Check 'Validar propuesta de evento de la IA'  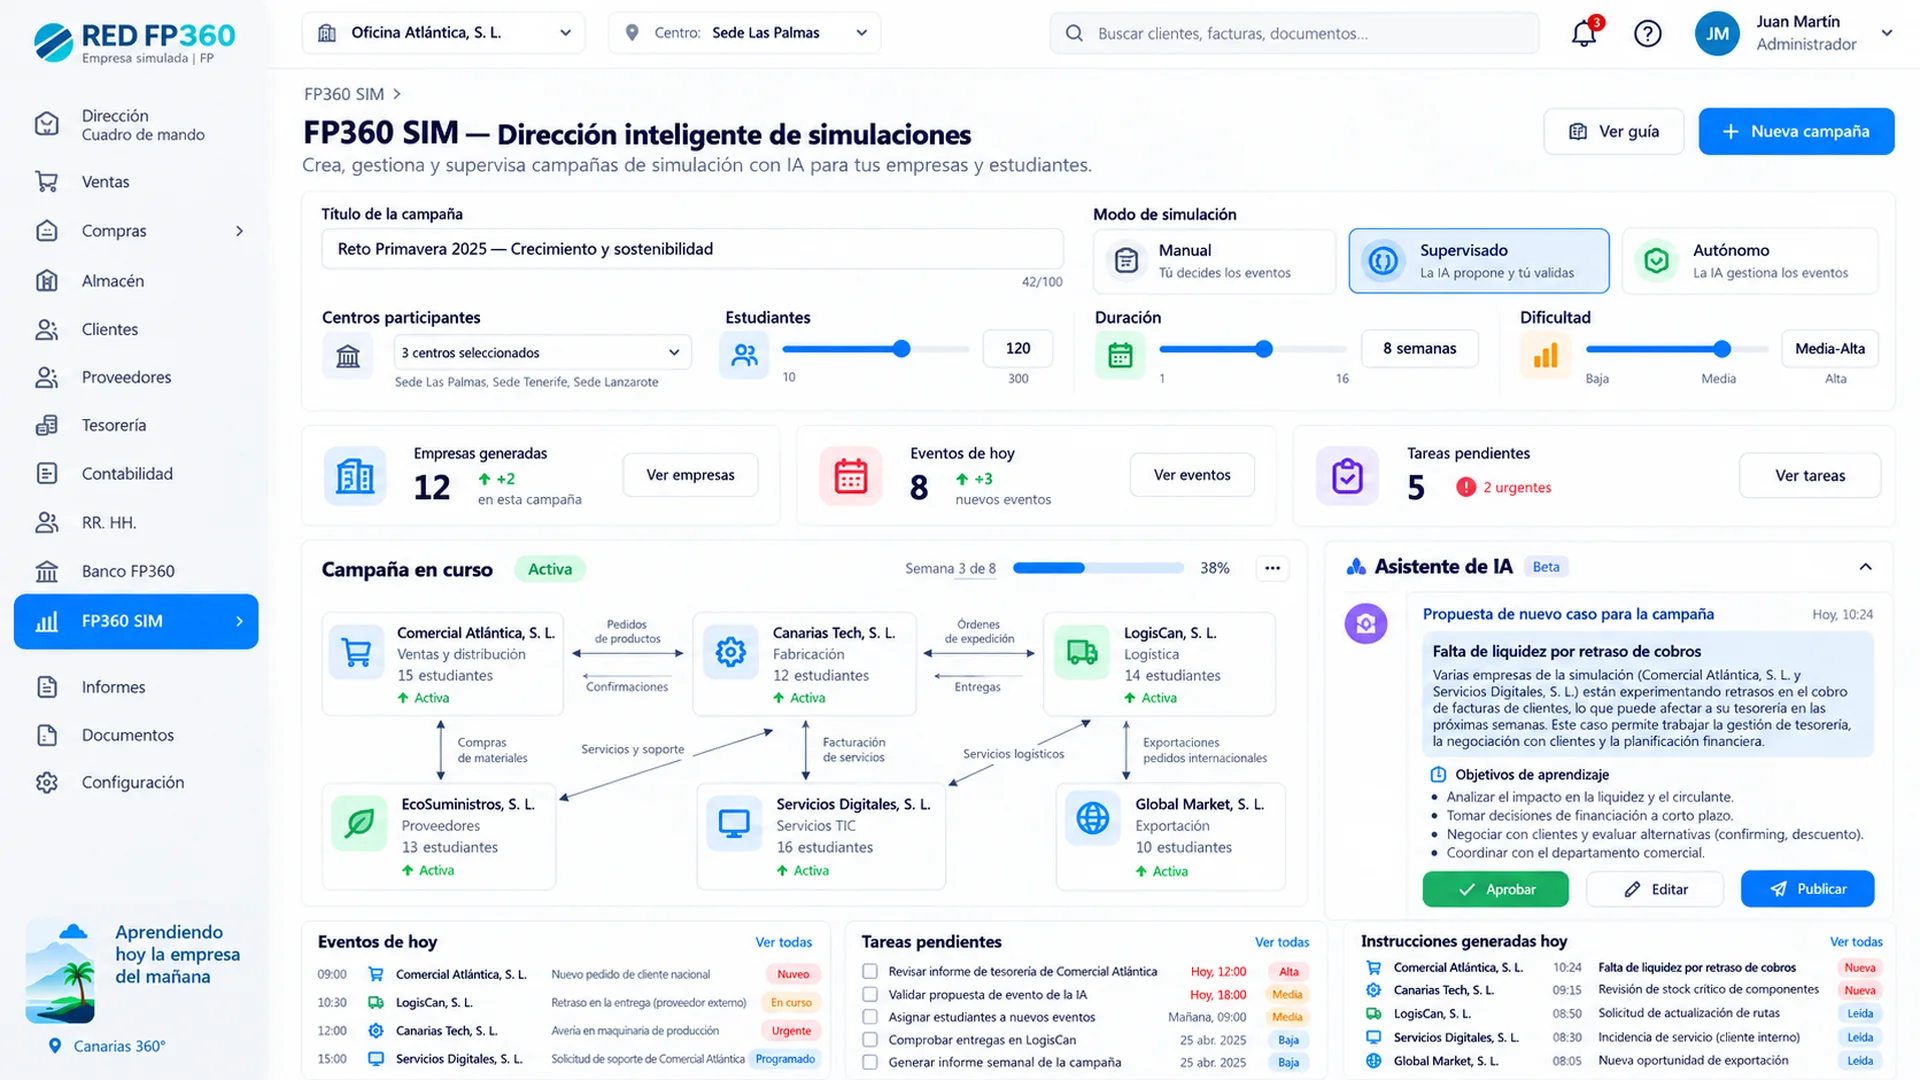pos(870,994)
